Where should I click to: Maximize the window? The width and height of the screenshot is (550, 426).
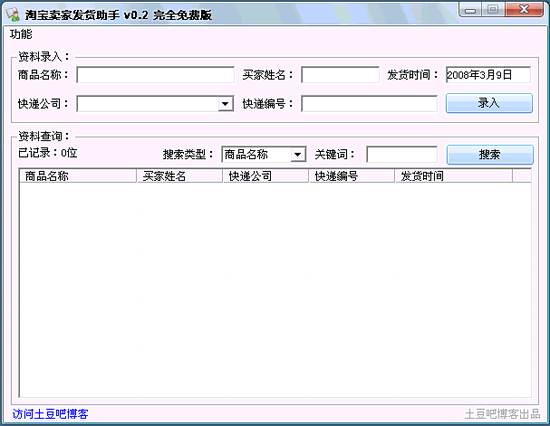pyautogui.click(x=493, y=9)
